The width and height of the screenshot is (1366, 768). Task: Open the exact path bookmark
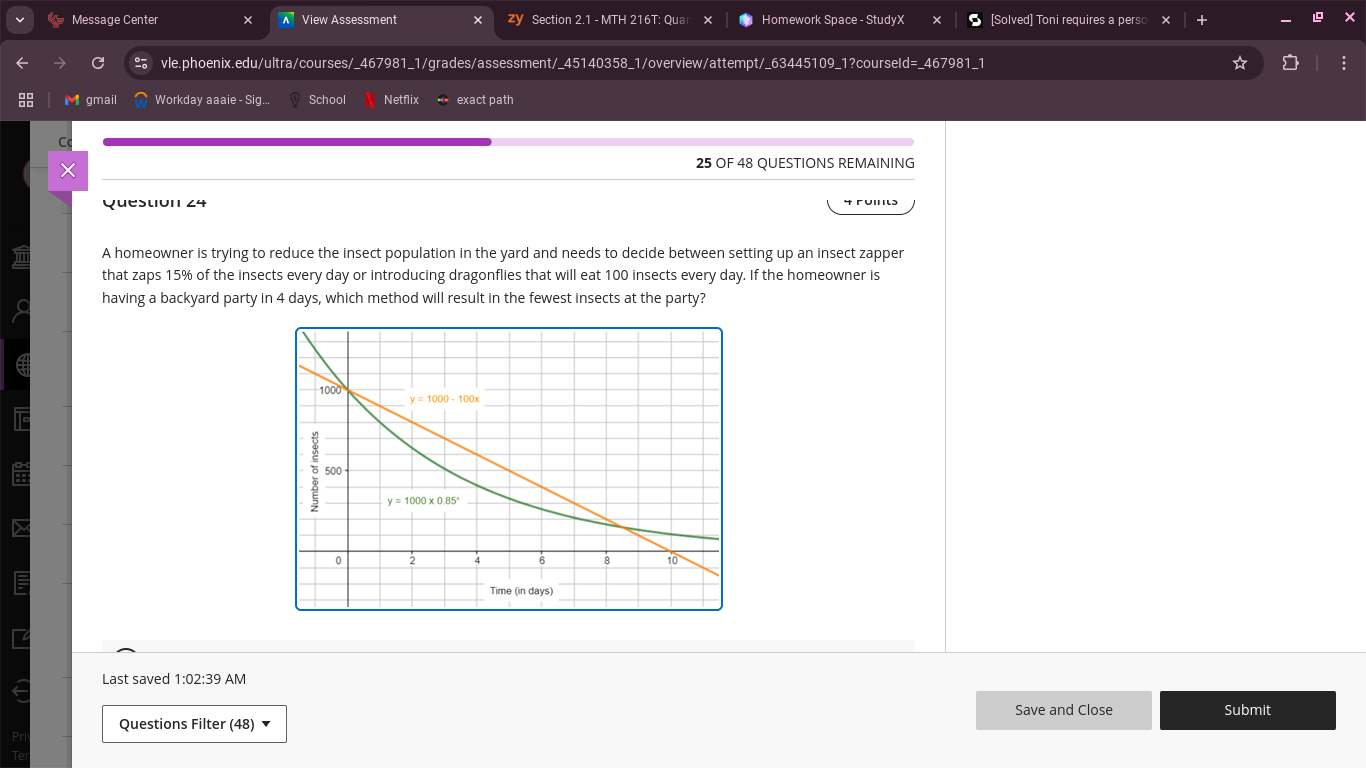click(475, 100)
